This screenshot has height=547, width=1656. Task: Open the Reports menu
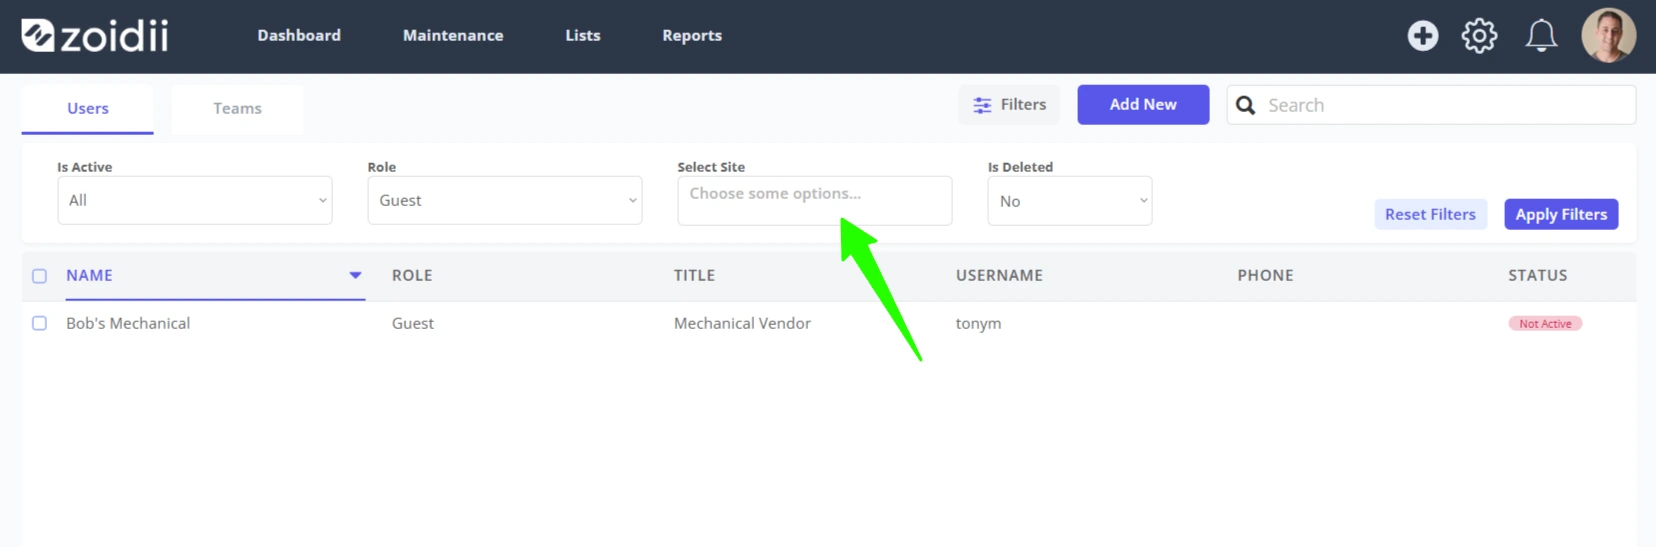(x=692, y=35)
